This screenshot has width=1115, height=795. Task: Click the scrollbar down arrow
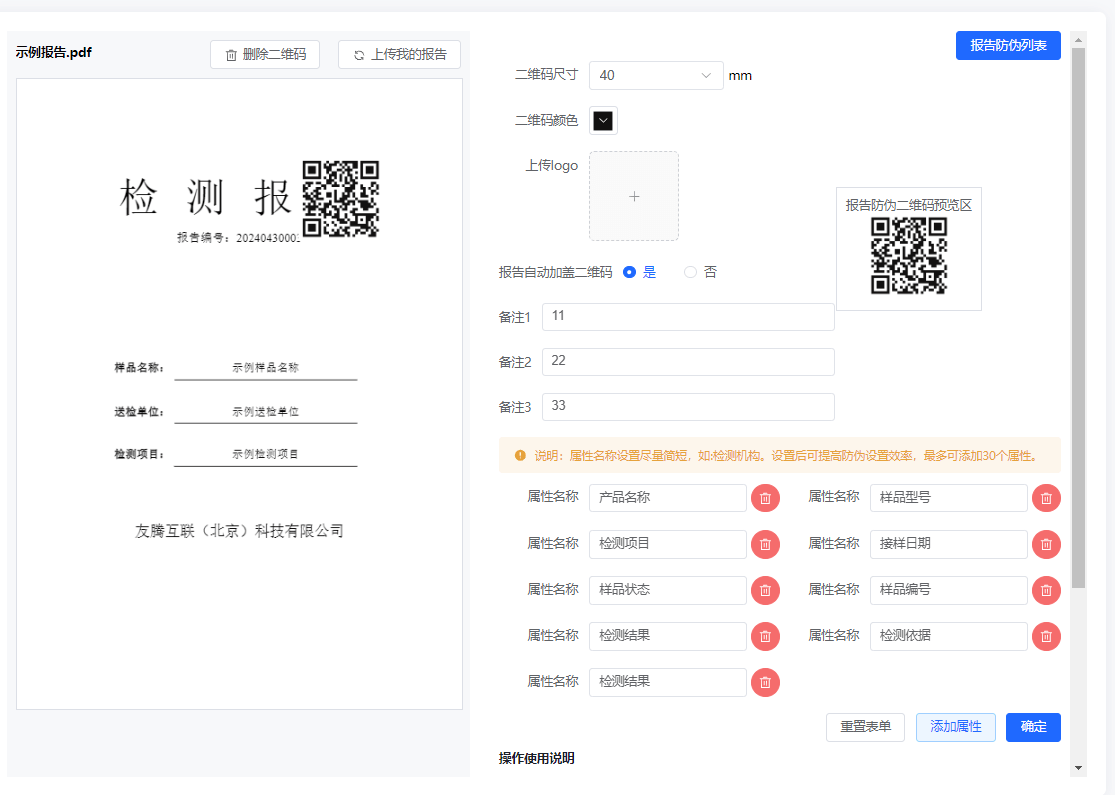[1078, 768]
